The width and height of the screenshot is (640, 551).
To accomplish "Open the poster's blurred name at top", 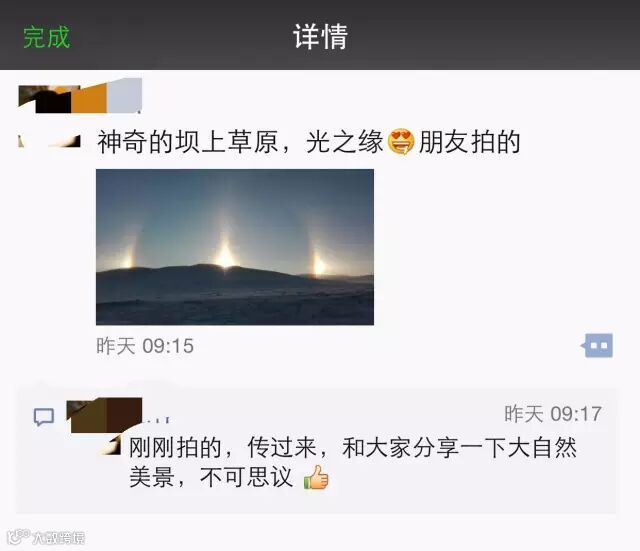I will pyautogui.click(x=80, y=96).
